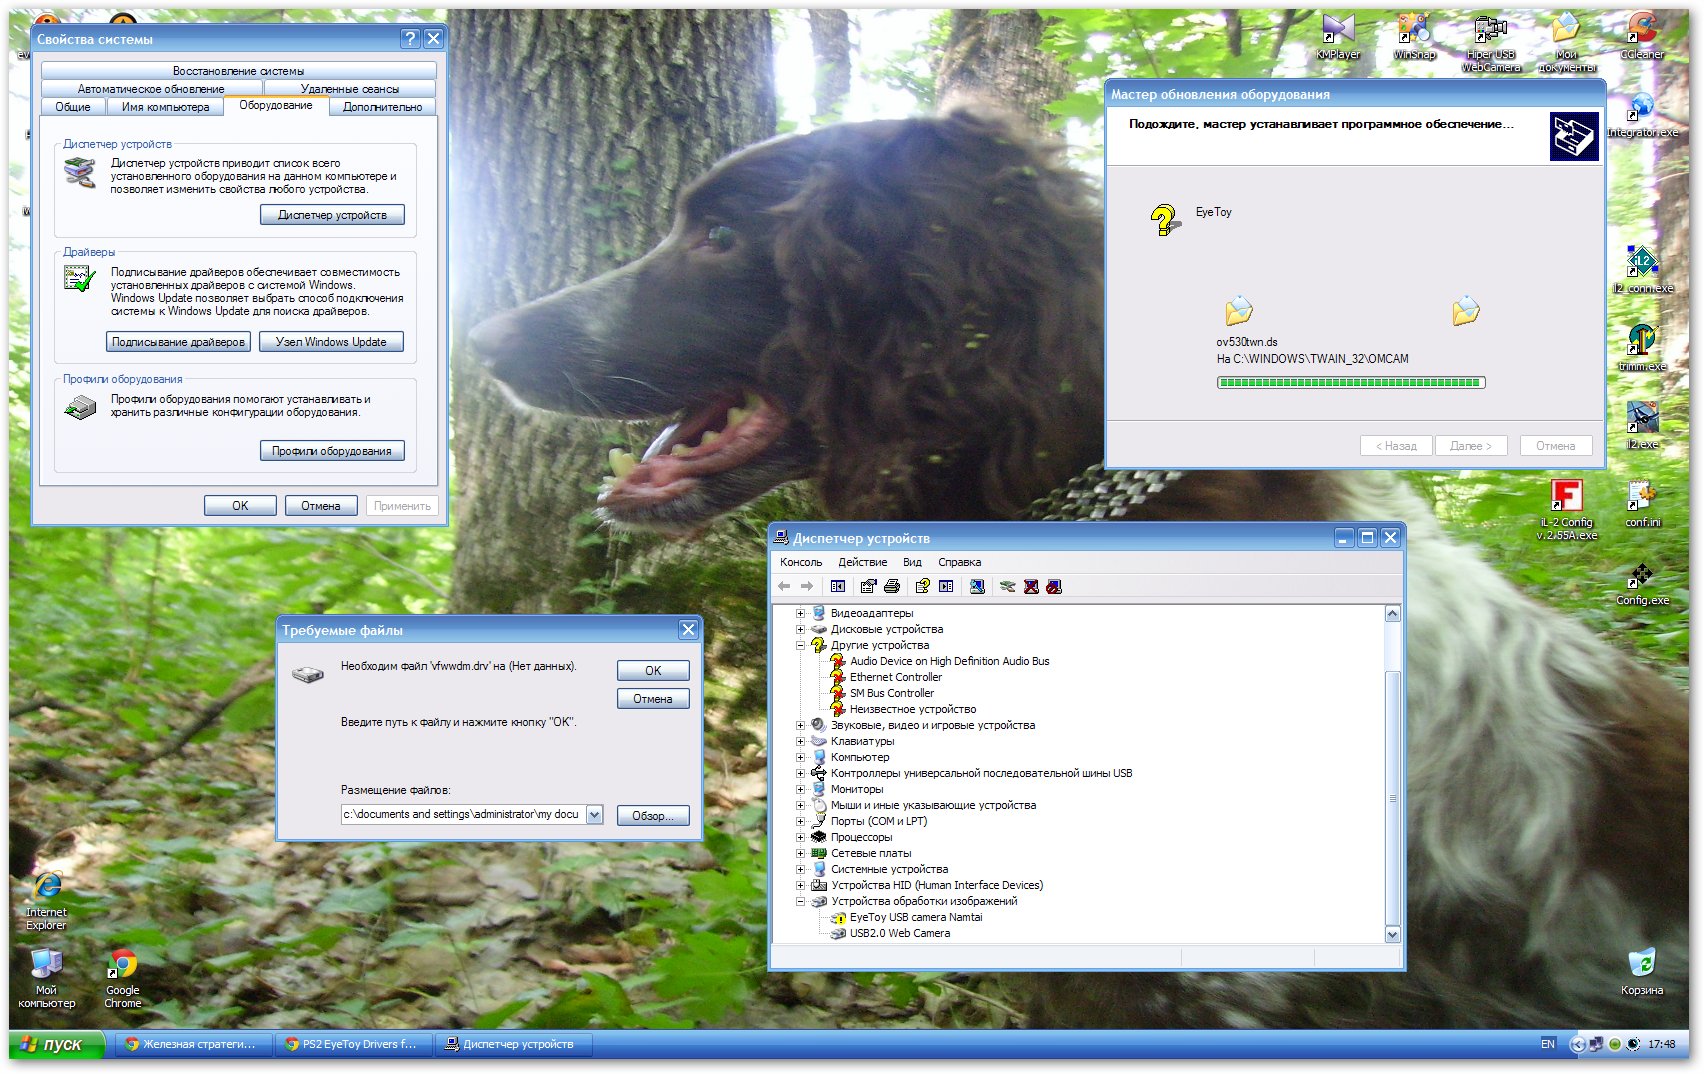This screenshot has height=1074, width=1704.
Task: Open the Справка menu
Action: click(959, 563)
